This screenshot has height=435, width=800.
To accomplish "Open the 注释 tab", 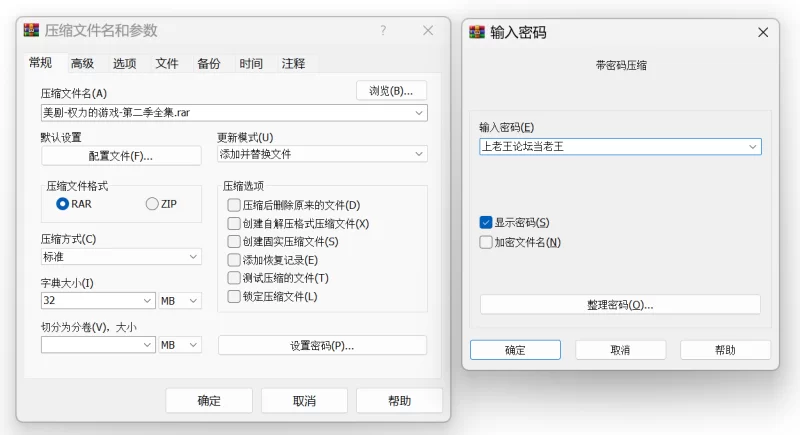I will (x=293, y=64).
